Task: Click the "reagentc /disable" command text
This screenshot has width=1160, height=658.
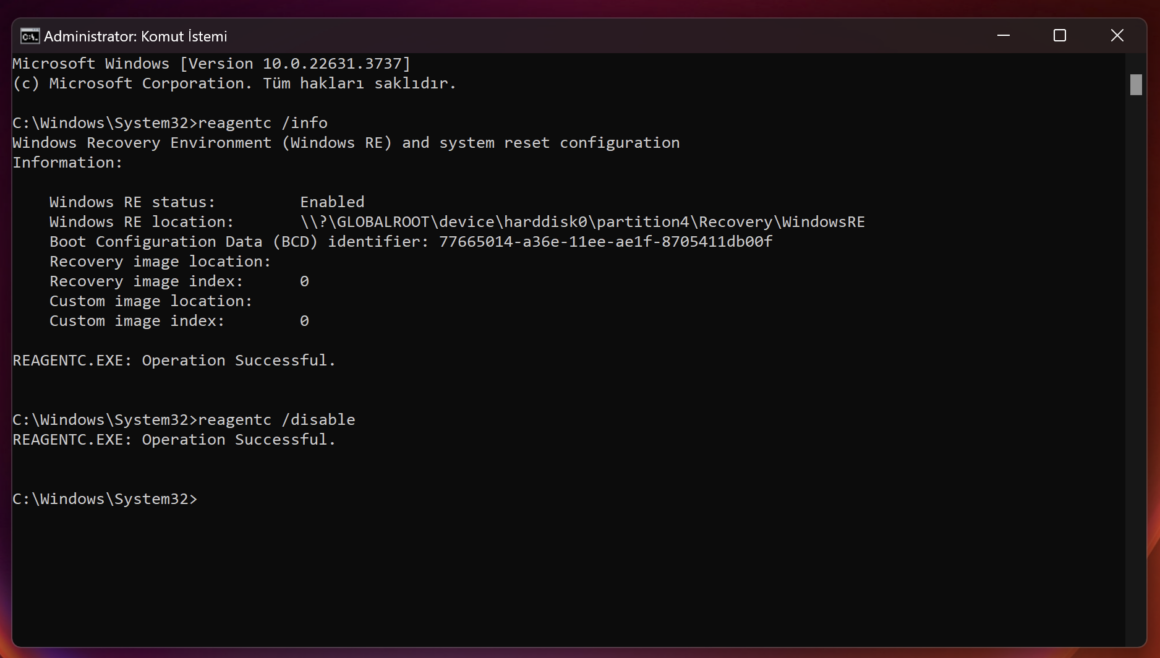Action: 277,420
